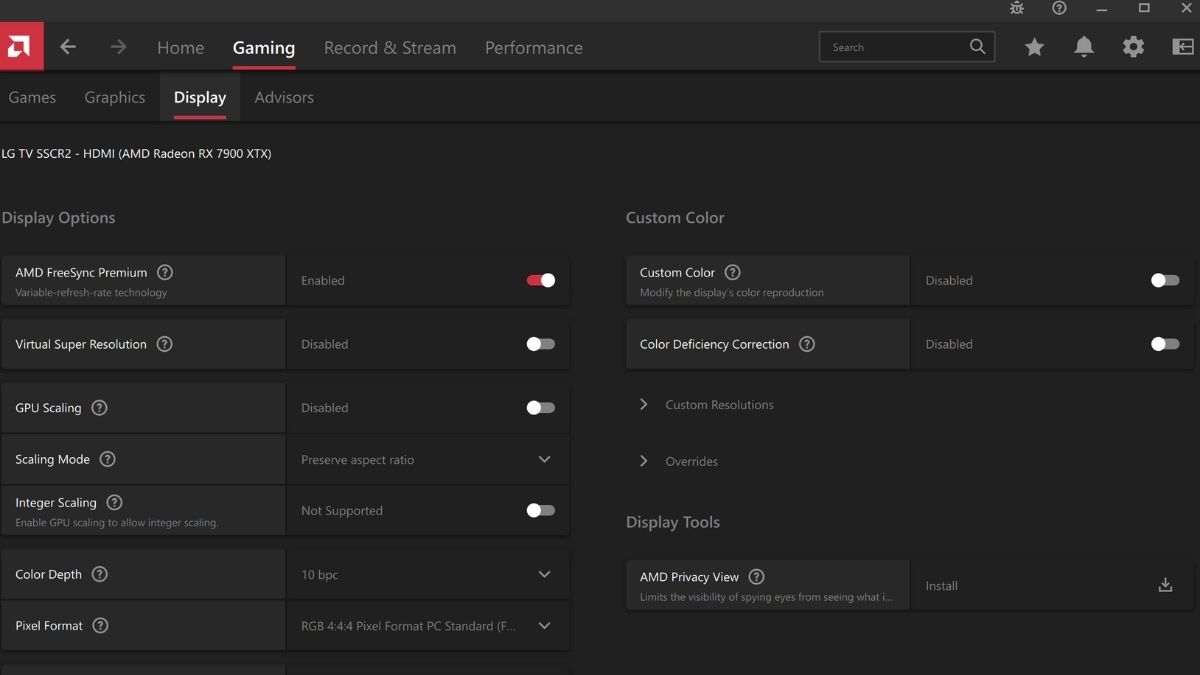
Task: Click the AMD Privacy View download icon
Action: click(x=1165, y=585)
